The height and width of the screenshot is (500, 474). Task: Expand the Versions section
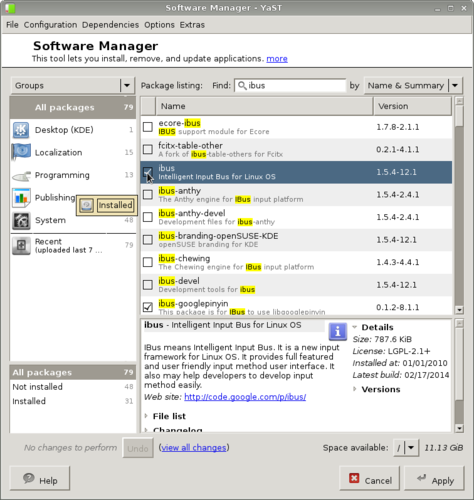click(354, 389)
